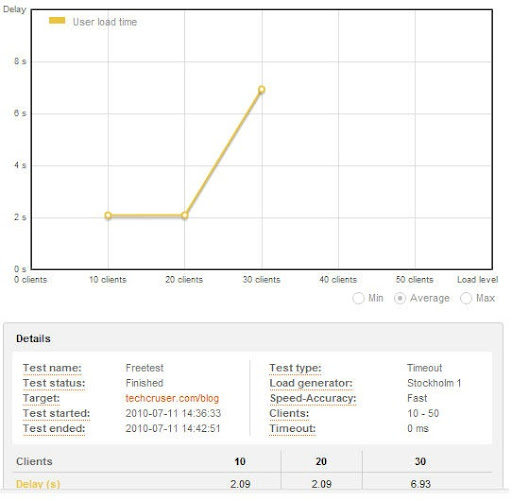Click the 6.93 delay value cell
This screenshot has width=512, height=501.
pyautogui.click(x=421, y=484)
